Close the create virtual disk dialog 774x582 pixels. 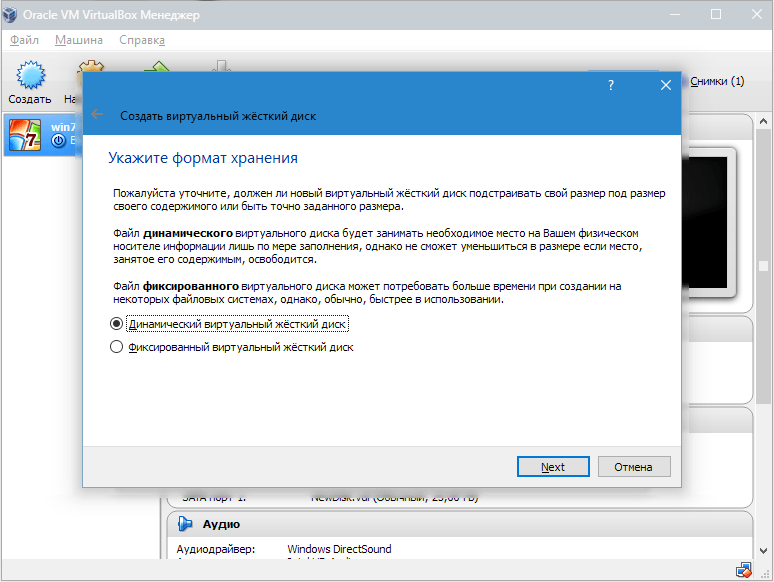click(x=665, y=86)
